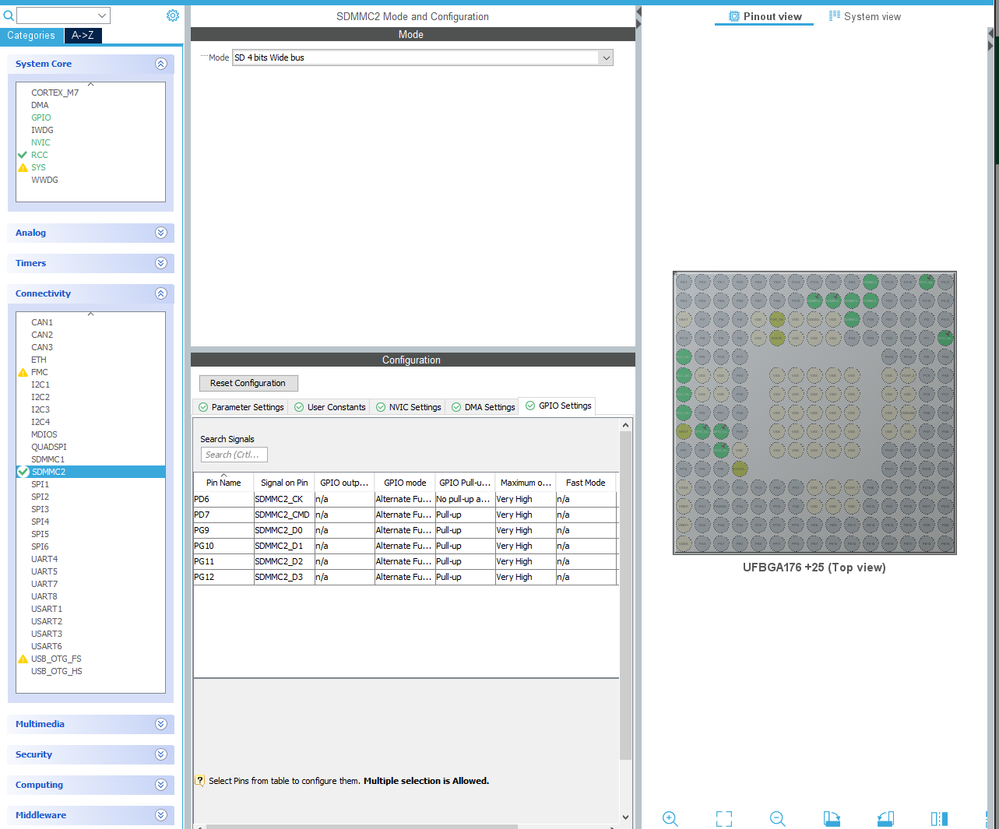Screen dimensions: 999x829
Task: Switch to the A->Z tab
Action: pos(83,36)
